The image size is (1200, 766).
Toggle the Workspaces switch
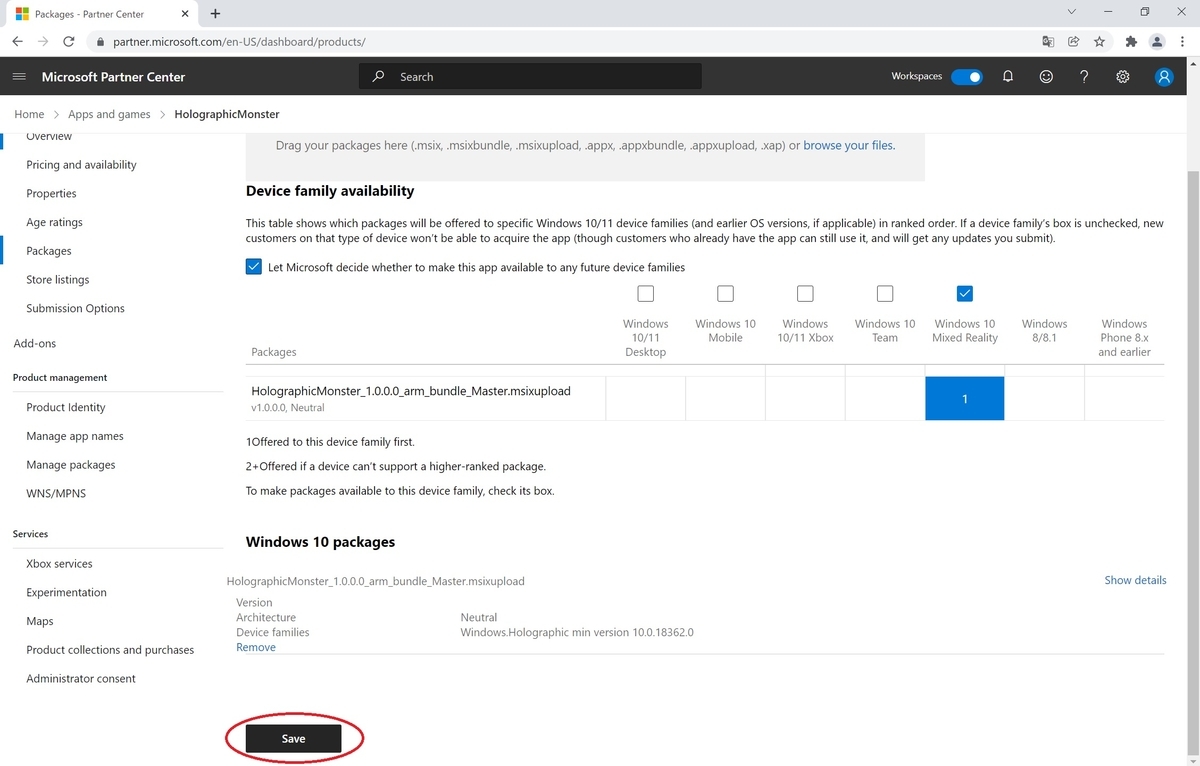click(966, 77)
